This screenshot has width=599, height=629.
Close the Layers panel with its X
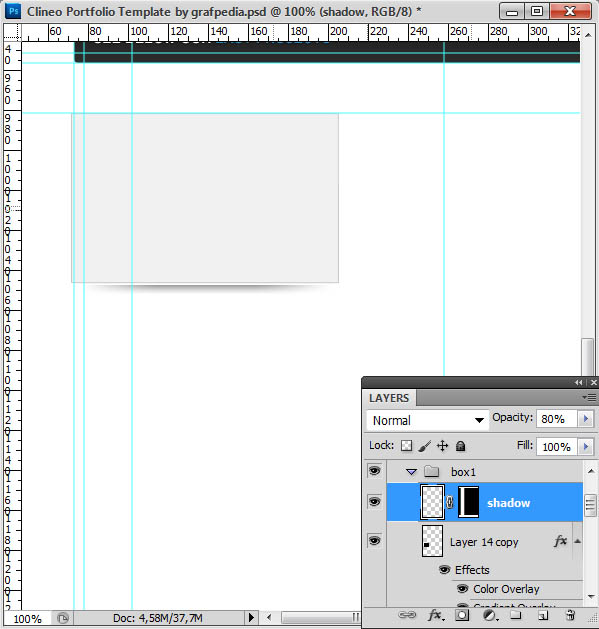pyautogui.click(x=594, y=383)
